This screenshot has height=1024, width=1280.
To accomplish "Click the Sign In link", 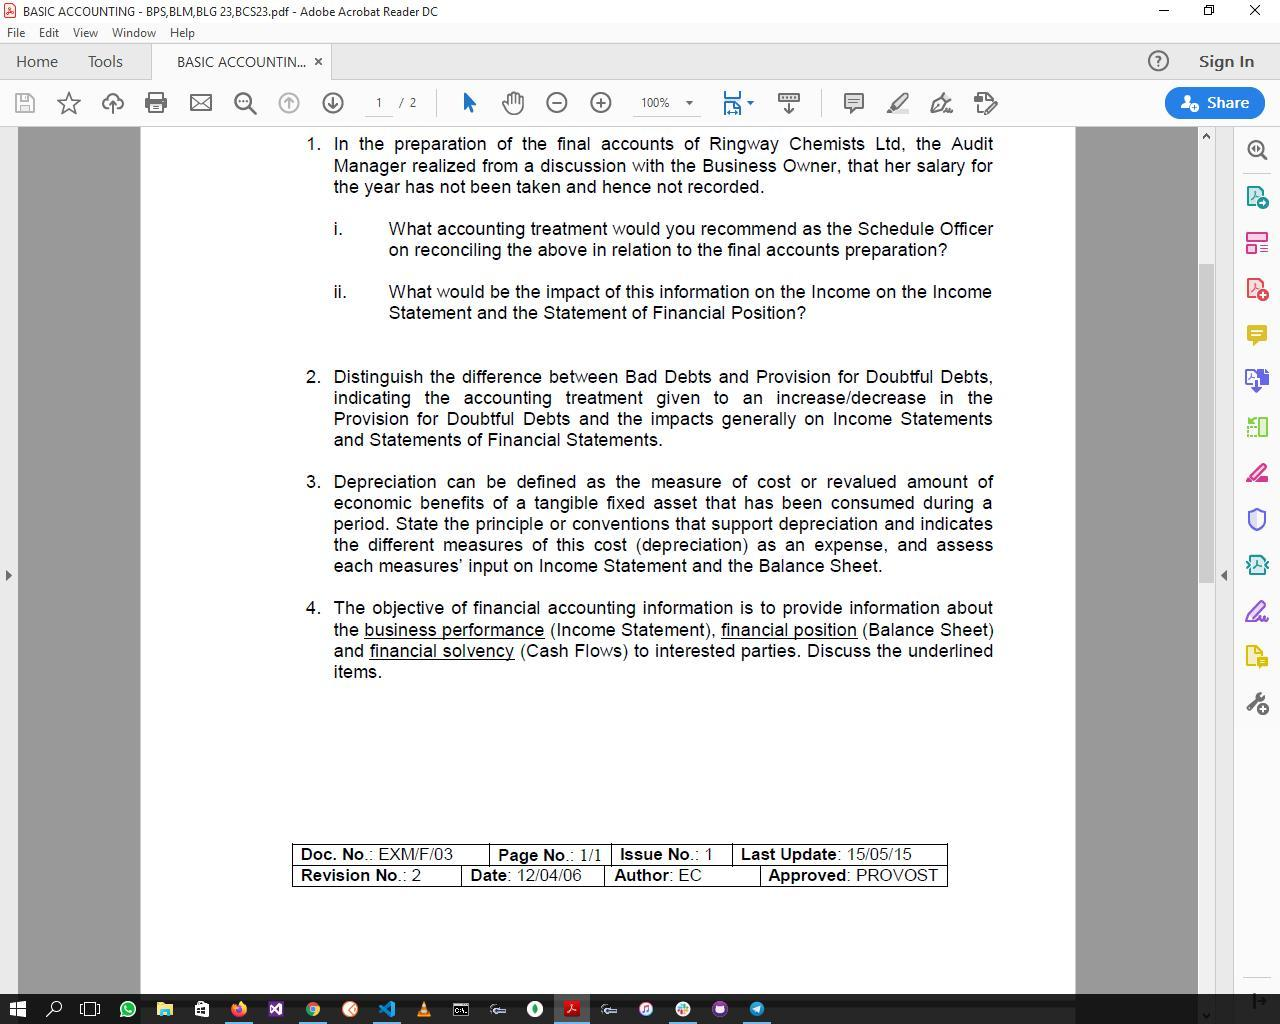I will coord(1226,62).
